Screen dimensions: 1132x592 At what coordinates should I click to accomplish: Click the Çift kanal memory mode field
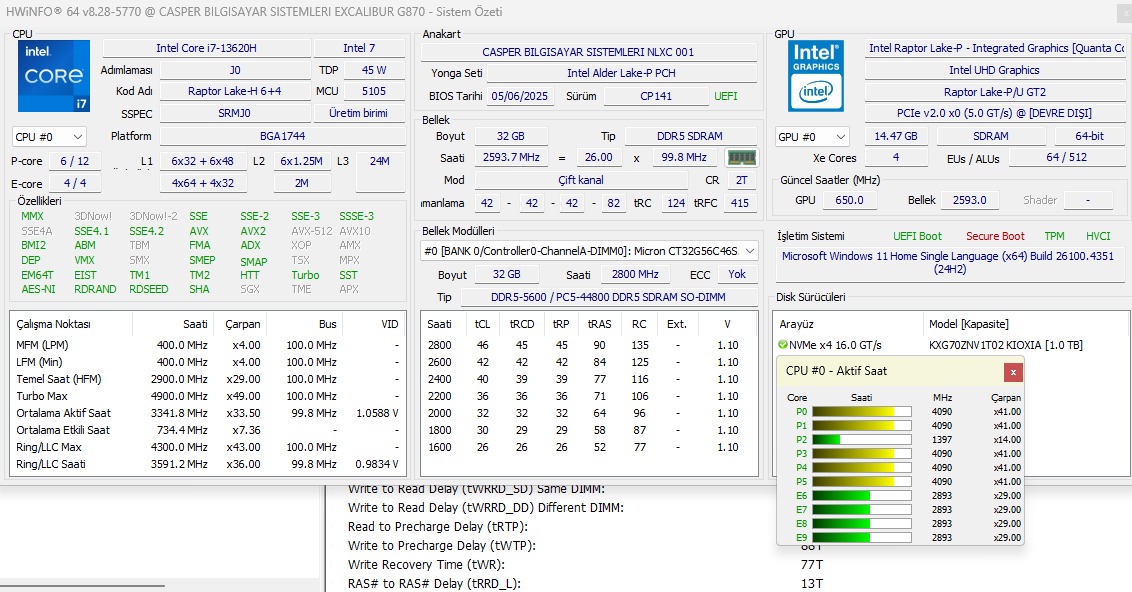pyautogui.click(x=581, y=180)
